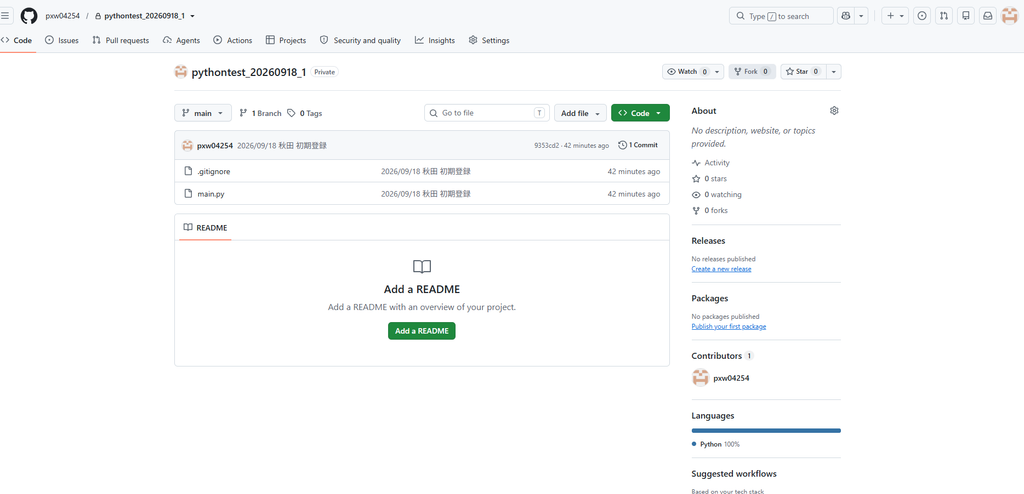1024x494 pixels.
Task: Expand the main branch dropdown
Action: [x=203, y=113]
